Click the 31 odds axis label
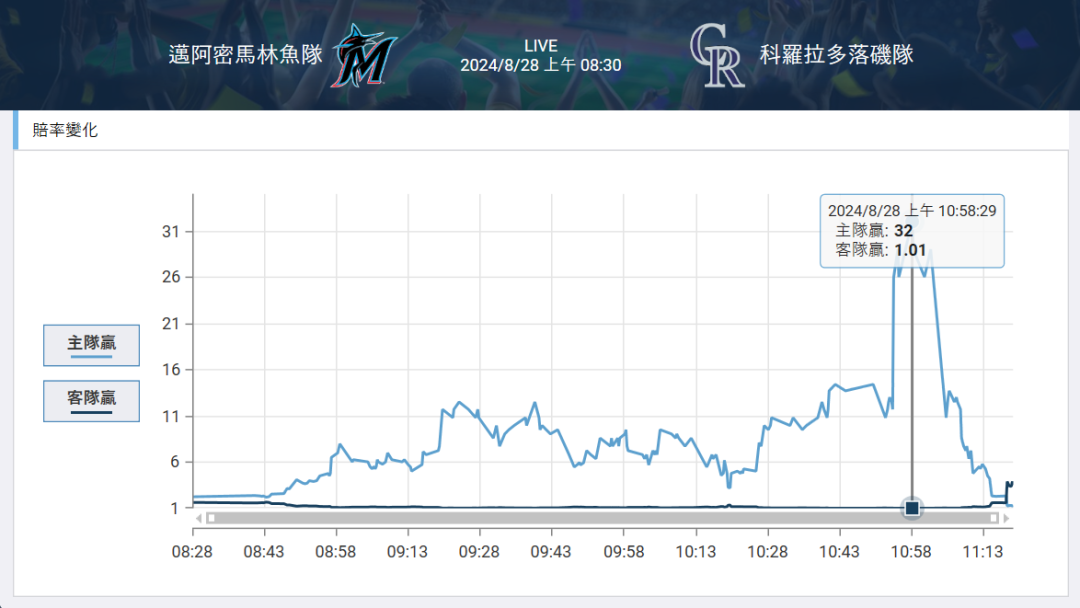 171,231
